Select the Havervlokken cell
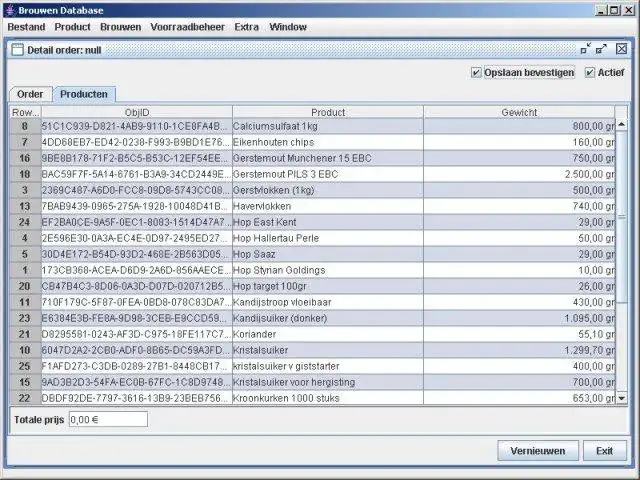640x480 pixels. point(328,206)
